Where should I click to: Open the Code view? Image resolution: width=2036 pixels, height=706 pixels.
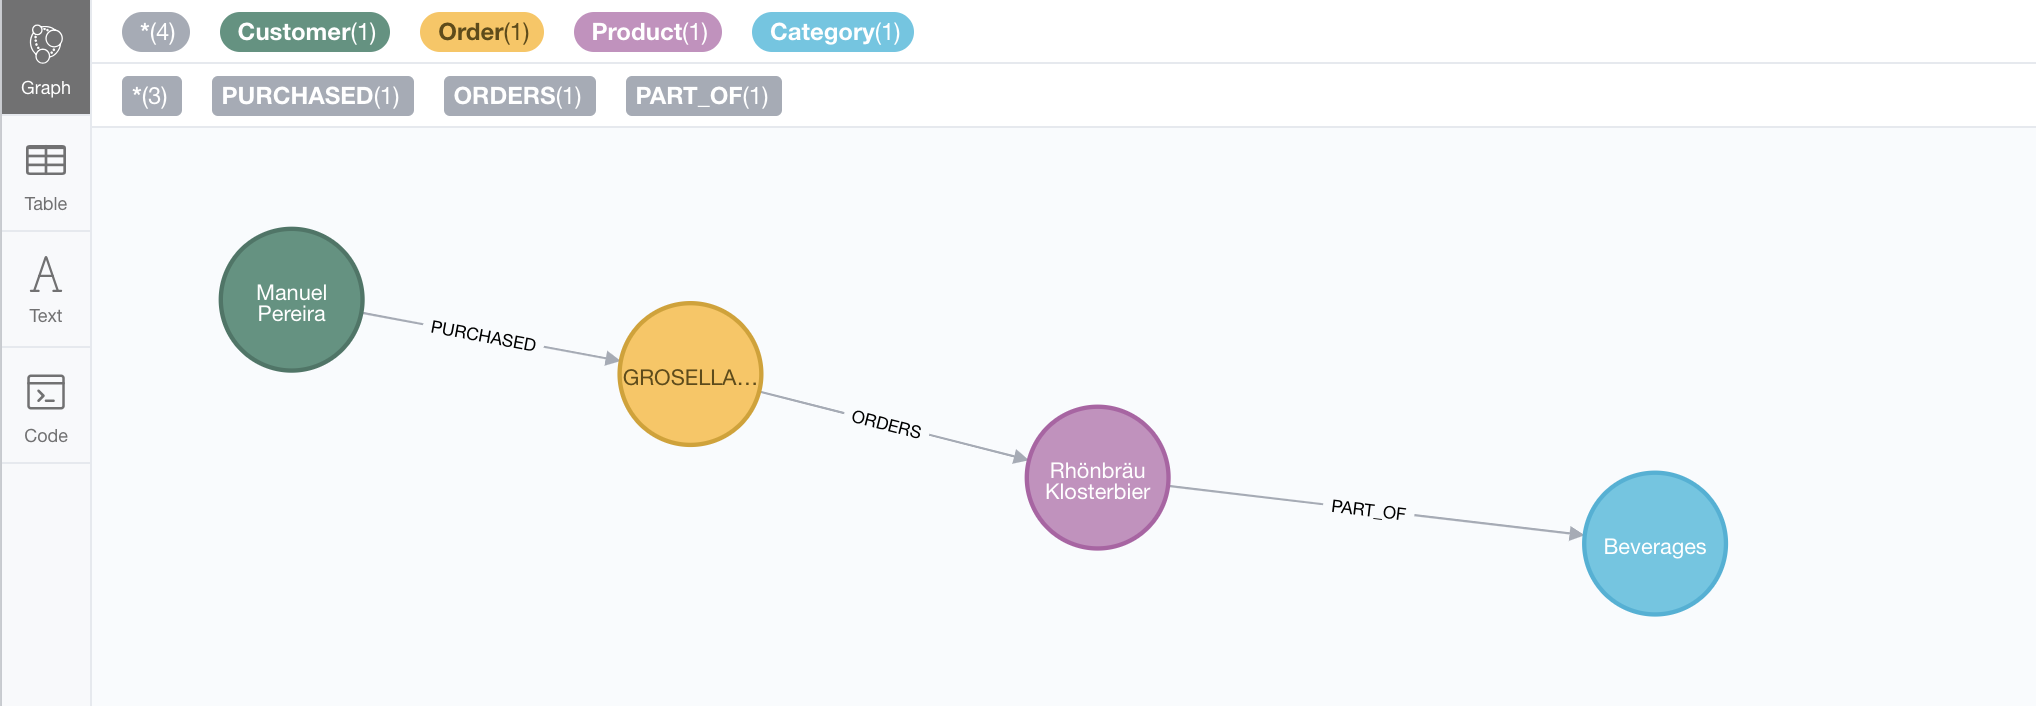pyautogui.click(x=45, y=407)
